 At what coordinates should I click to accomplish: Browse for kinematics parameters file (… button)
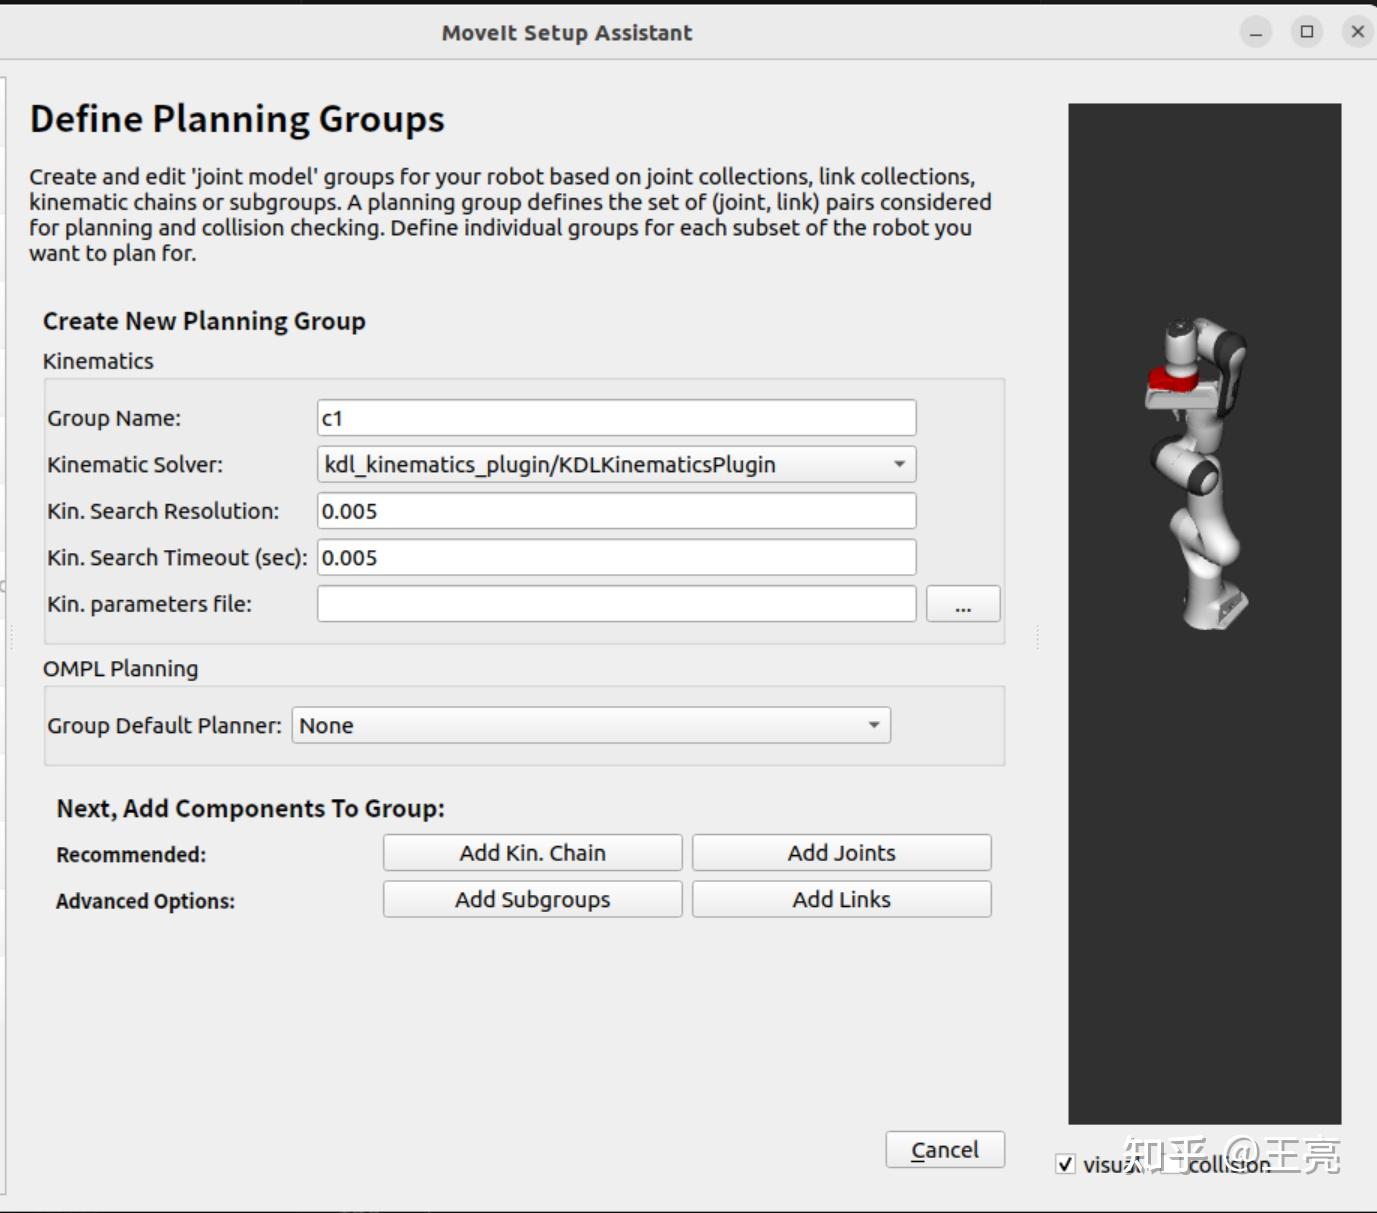[962, 604]
